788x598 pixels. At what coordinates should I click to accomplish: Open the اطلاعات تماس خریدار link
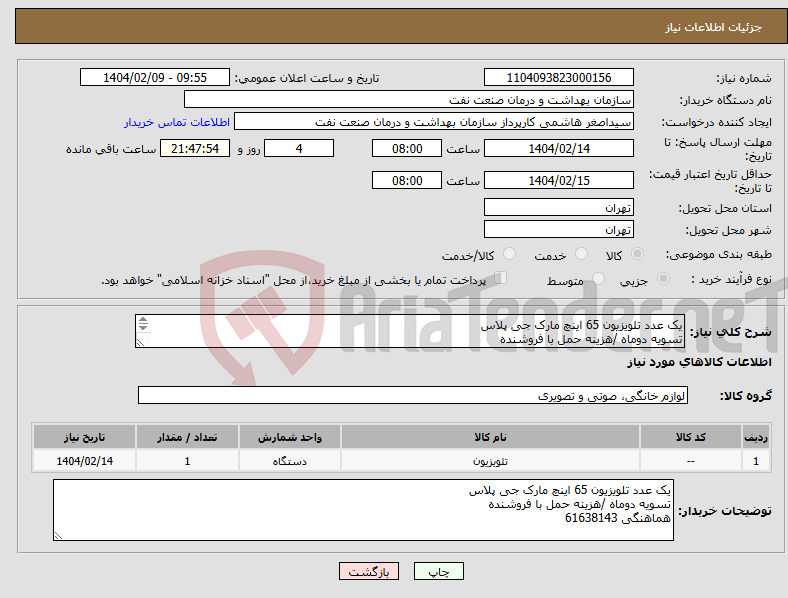pyautogui.click(x=177, y=122)
